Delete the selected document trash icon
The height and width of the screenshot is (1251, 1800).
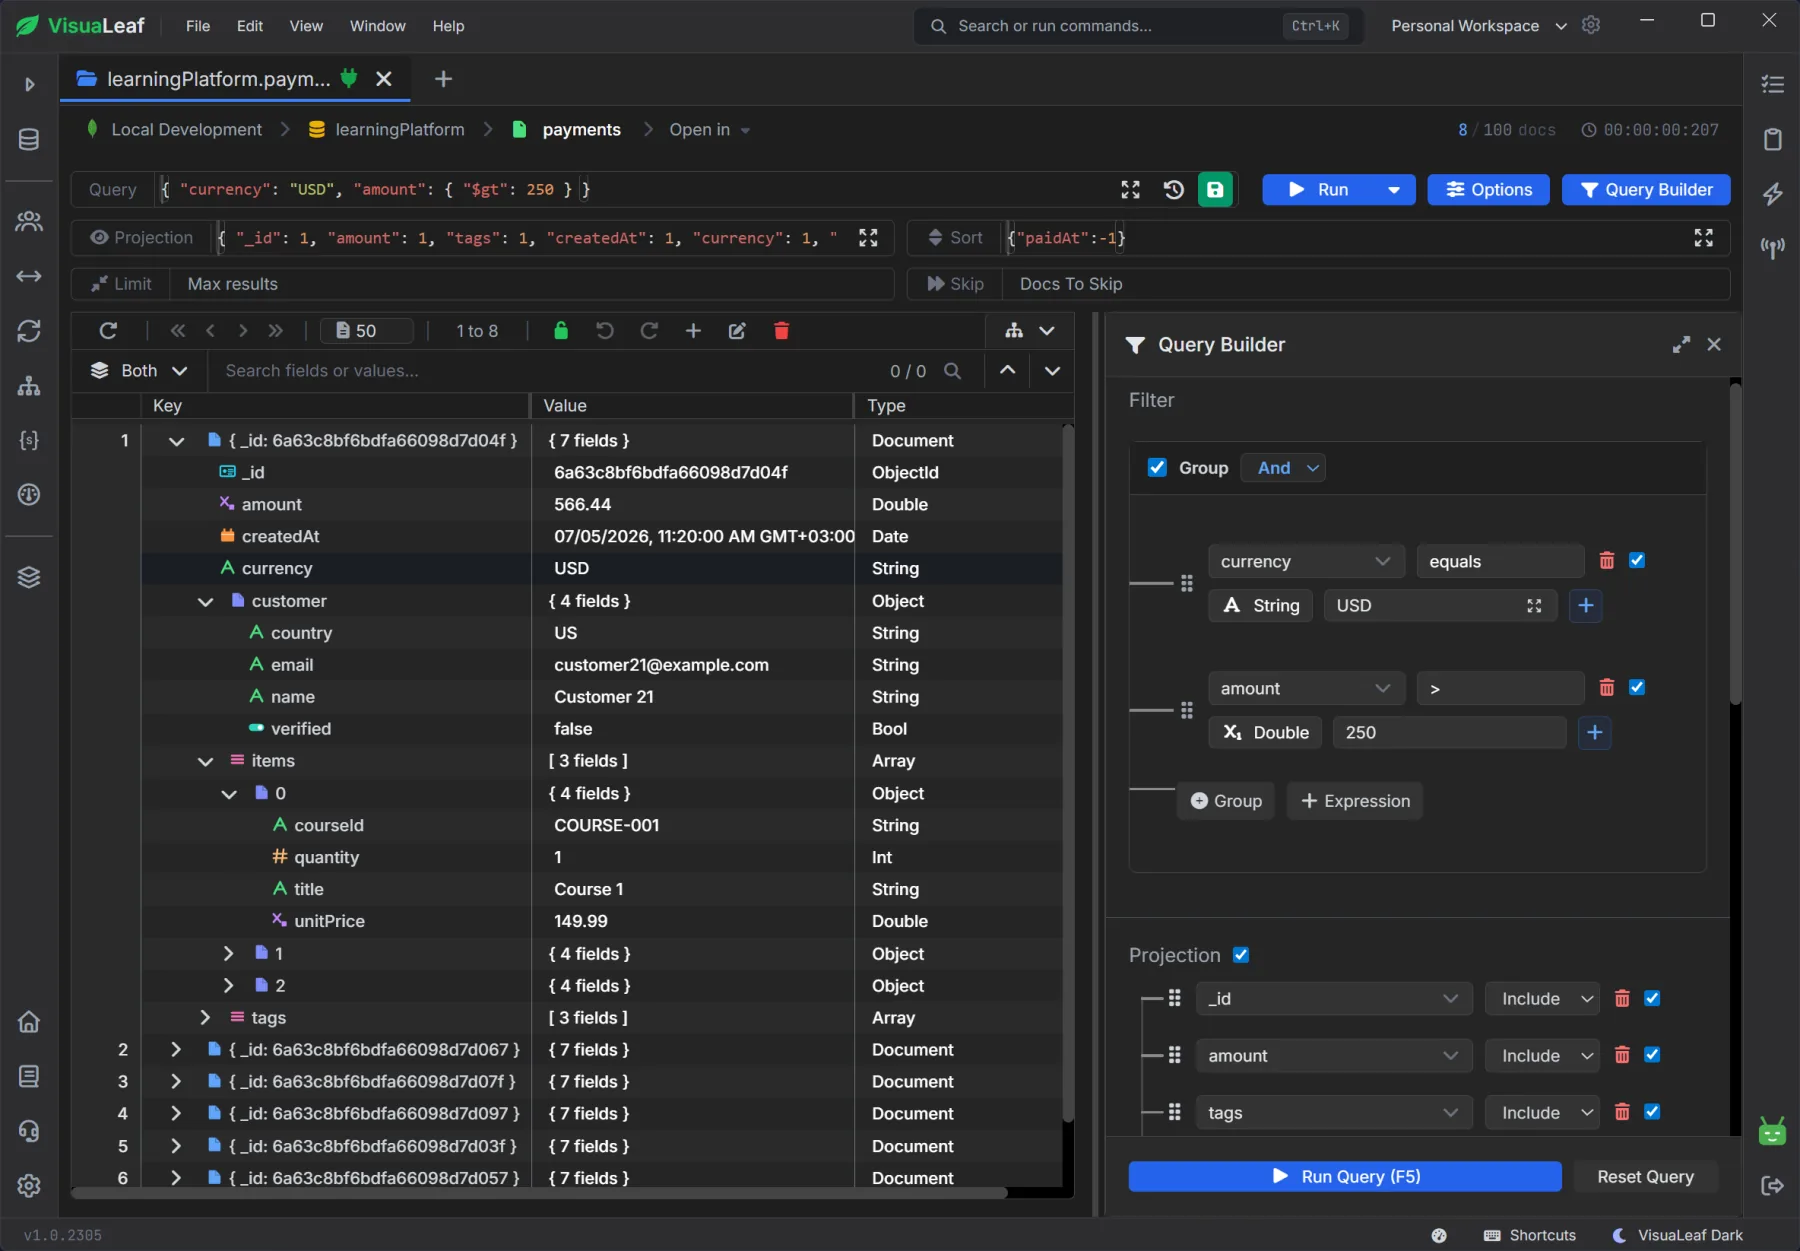pyautogui.click(x=782, y=331)
